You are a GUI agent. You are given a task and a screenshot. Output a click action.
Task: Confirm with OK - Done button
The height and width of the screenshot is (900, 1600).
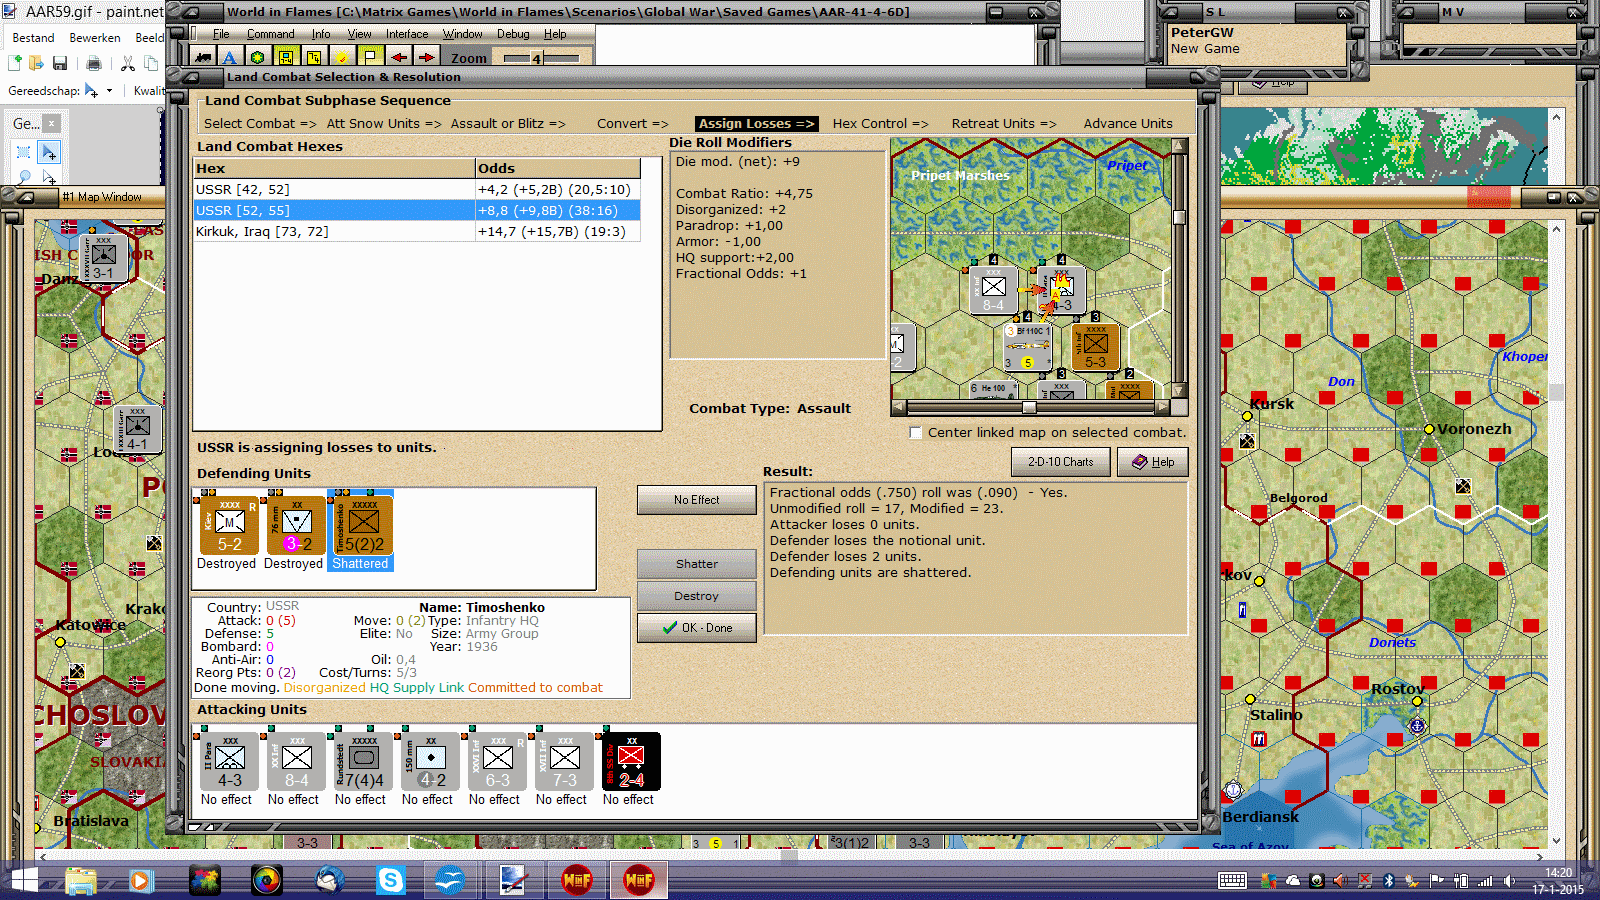pyautogui.click(x=696, y=628)
